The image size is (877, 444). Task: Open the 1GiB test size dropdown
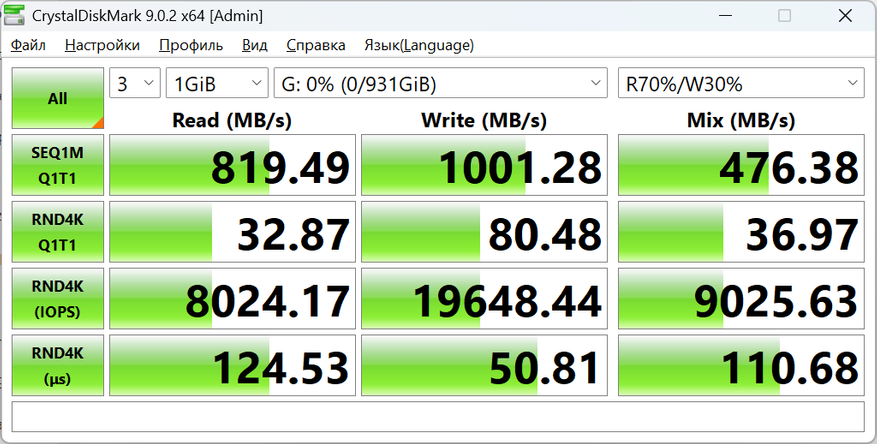[x=217, y=83]
